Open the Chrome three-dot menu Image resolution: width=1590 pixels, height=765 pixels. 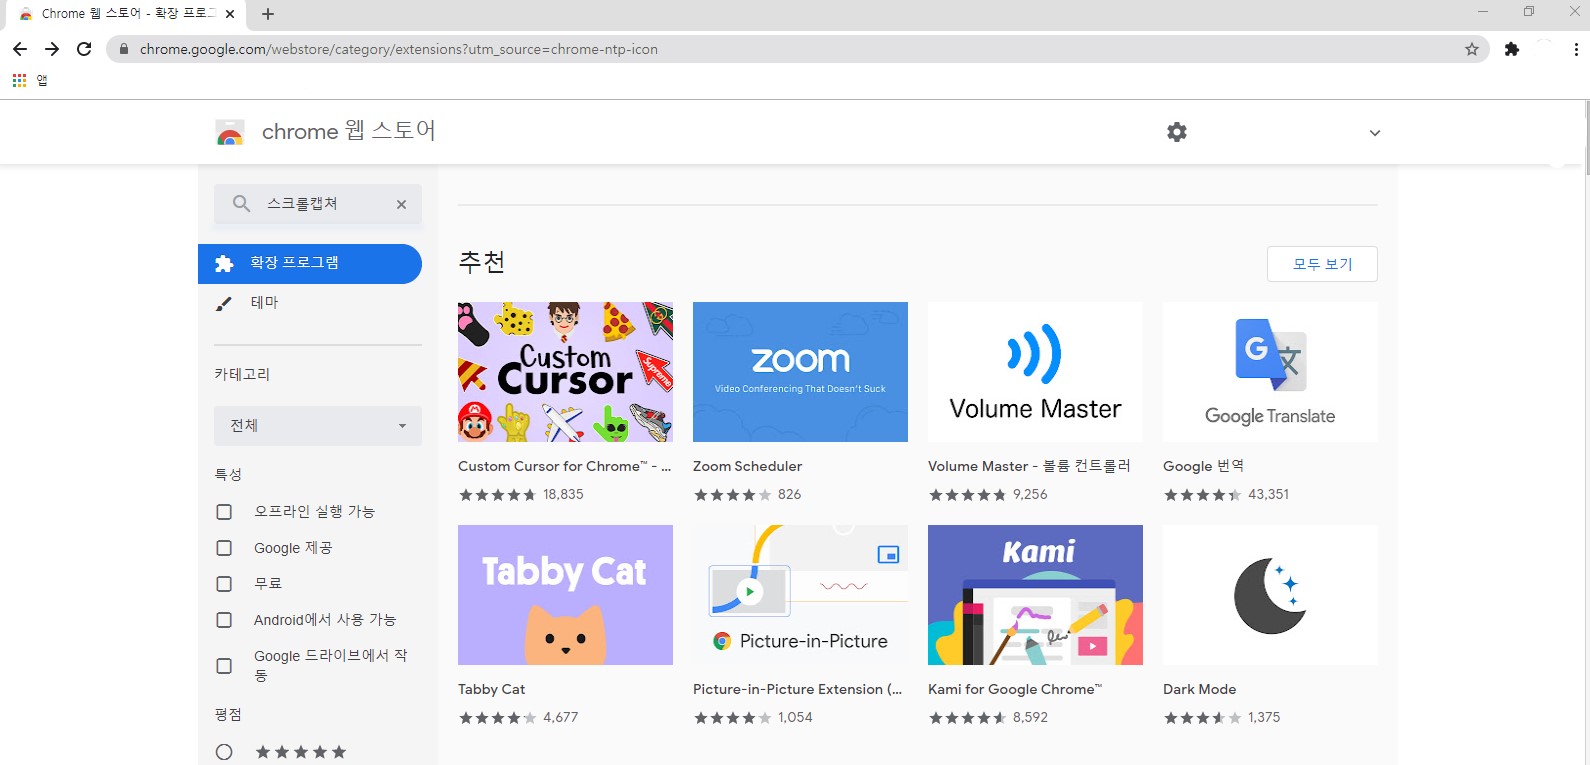(1576, 49)
